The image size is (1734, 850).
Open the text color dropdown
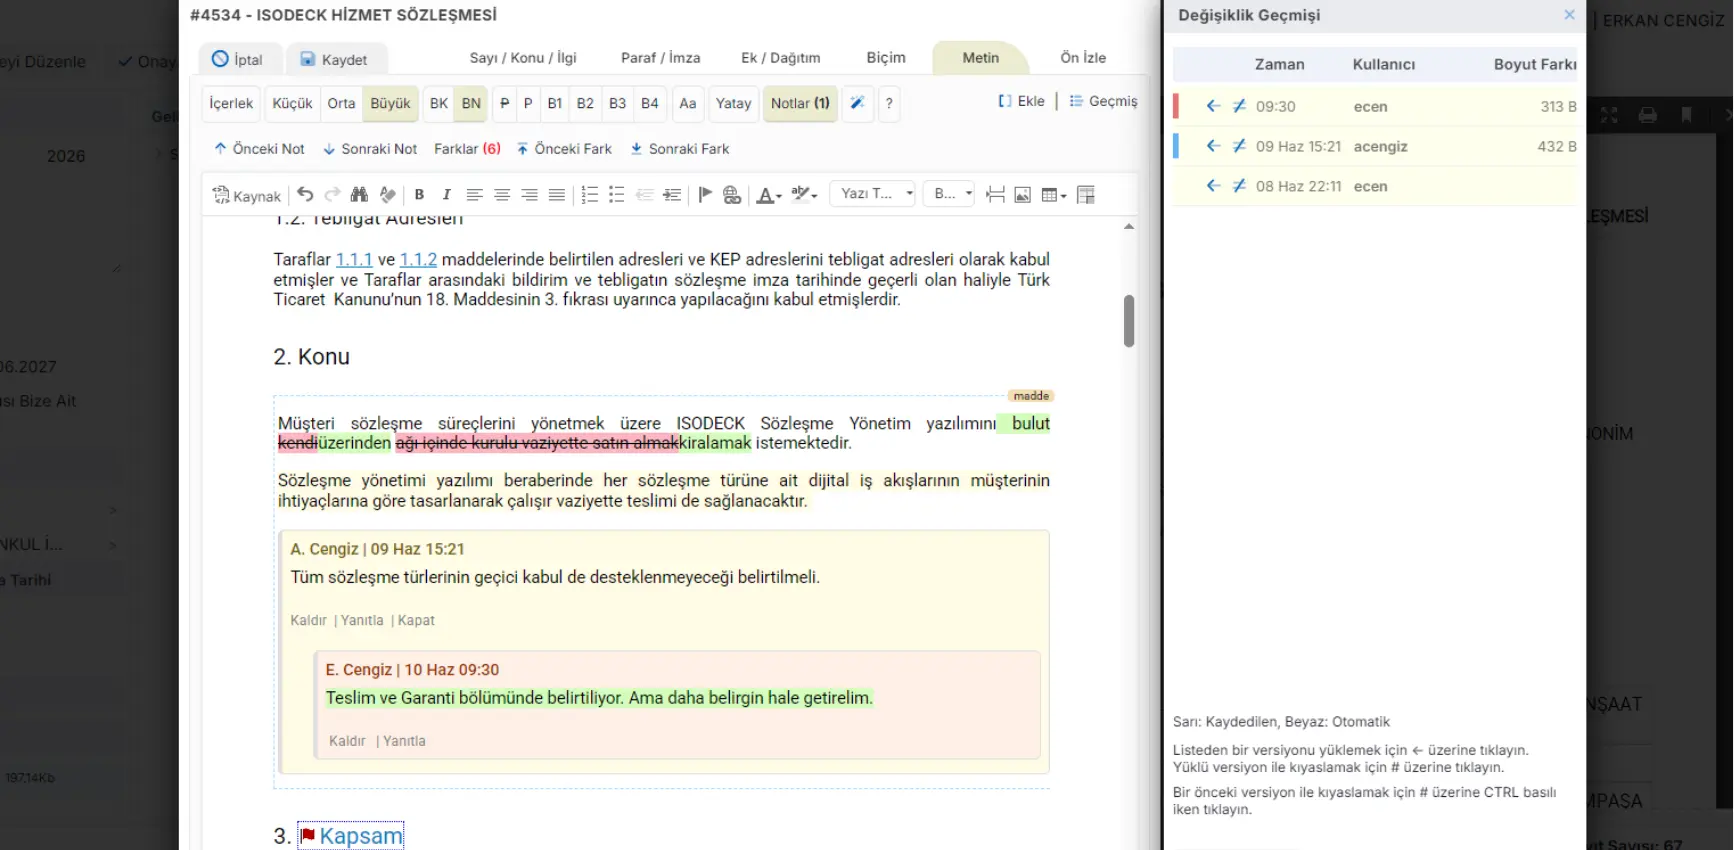768,195
